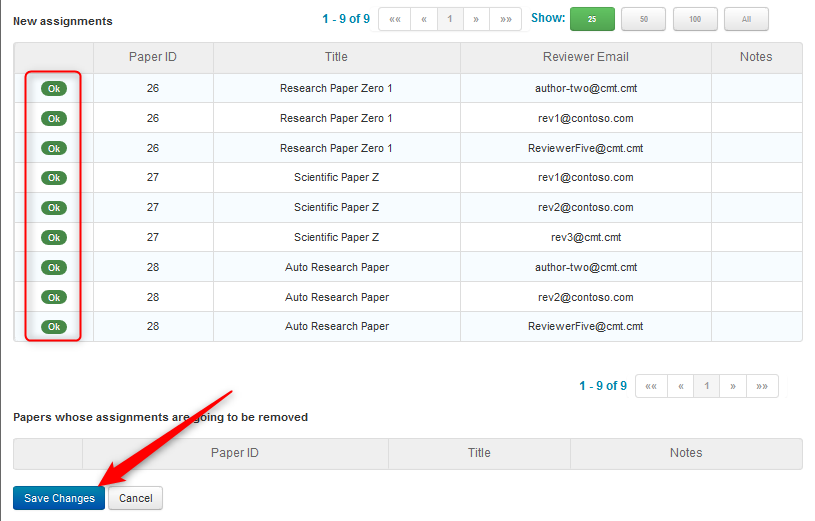Click email rev3@cmt.cmt

586,237
